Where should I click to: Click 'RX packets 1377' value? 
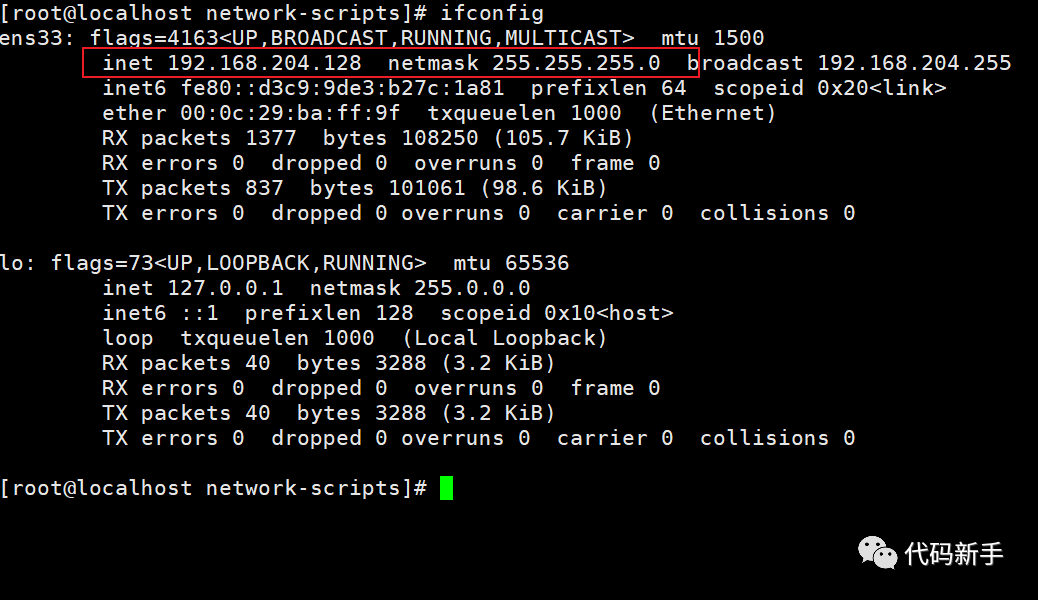199,138
